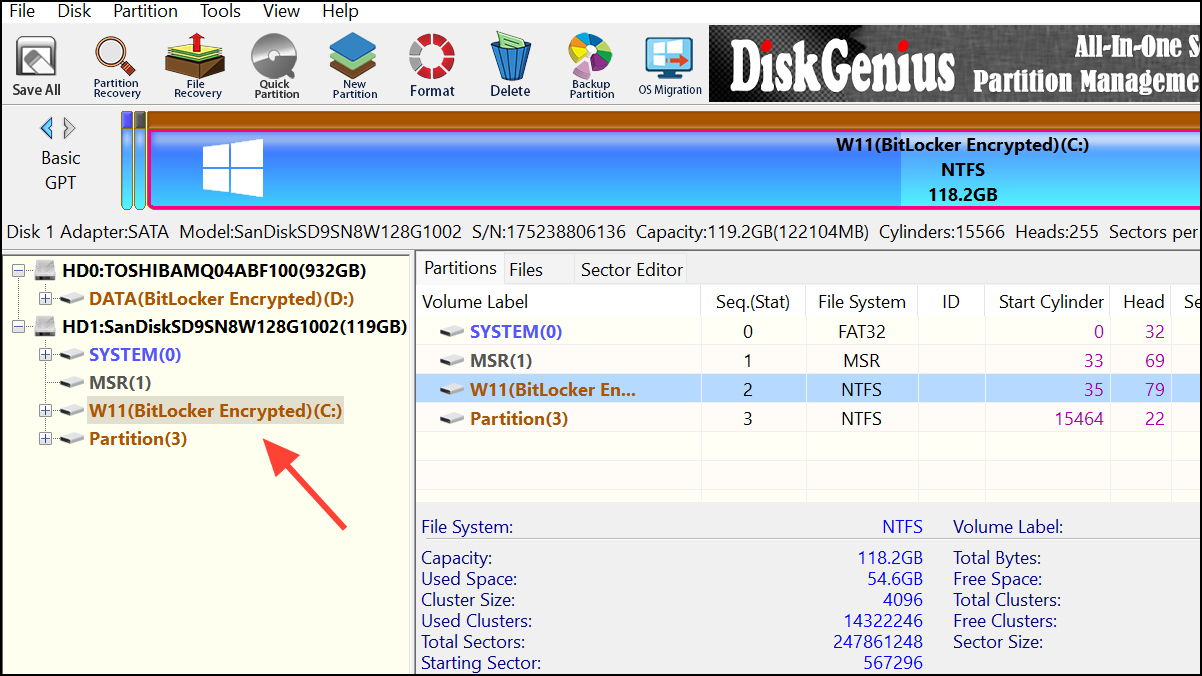
Task: Expand the W11(BitLocker Encrypted)(C:) tree node
Action: click(x=44, y=411)
